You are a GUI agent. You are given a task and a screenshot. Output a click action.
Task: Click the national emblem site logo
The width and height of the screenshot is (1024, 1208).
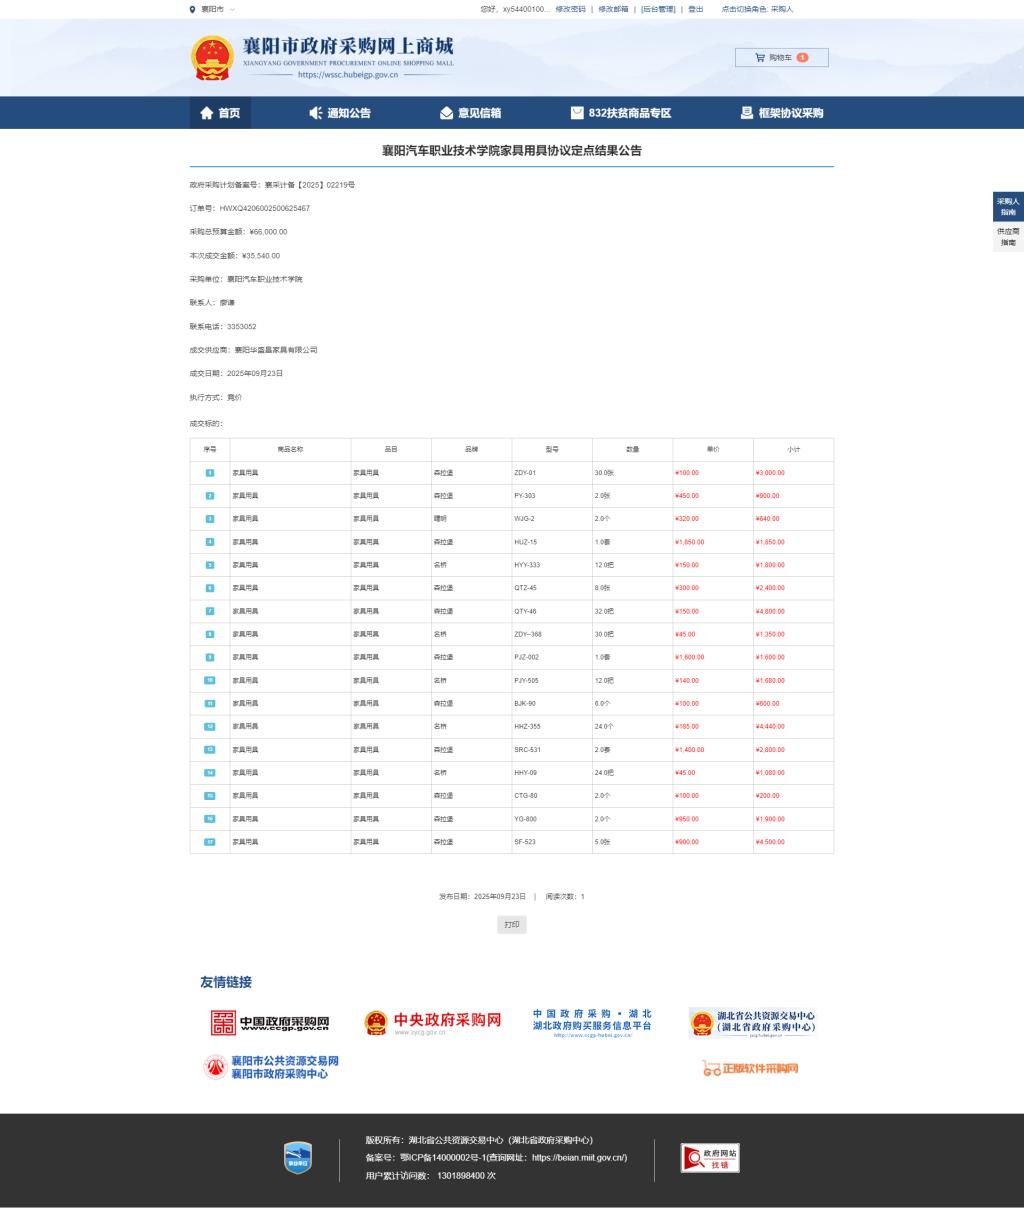click(x=211, y=58)
